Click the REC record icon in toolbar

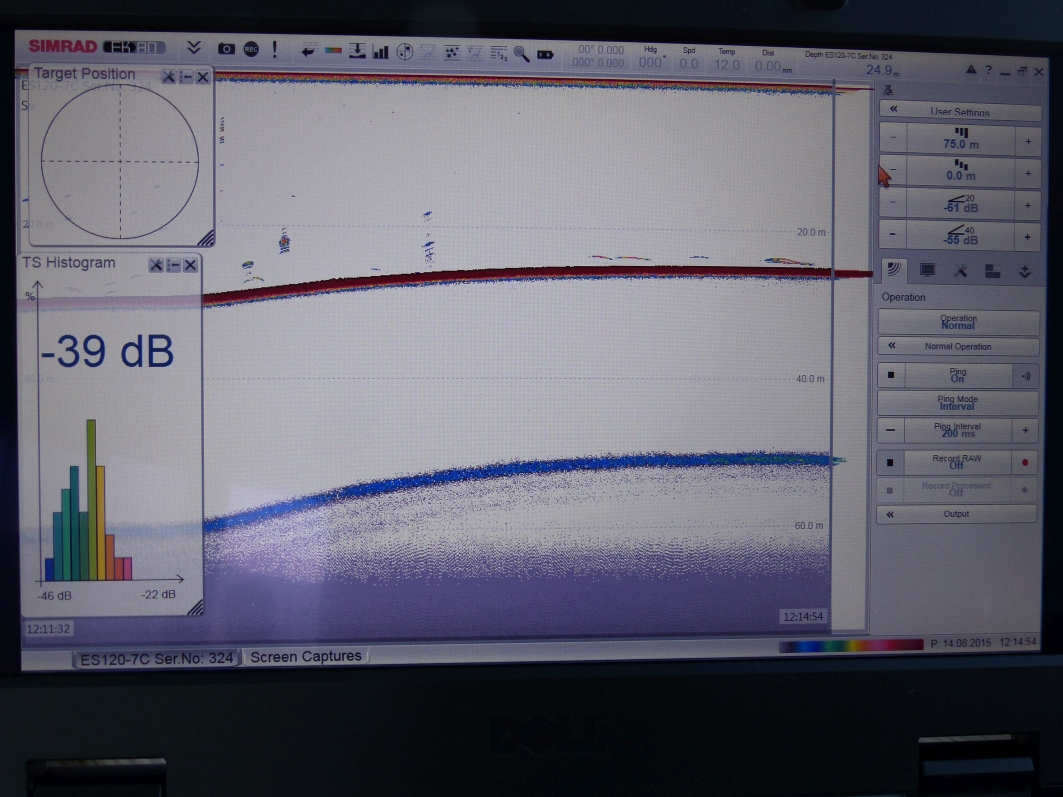tap(251, 49)
